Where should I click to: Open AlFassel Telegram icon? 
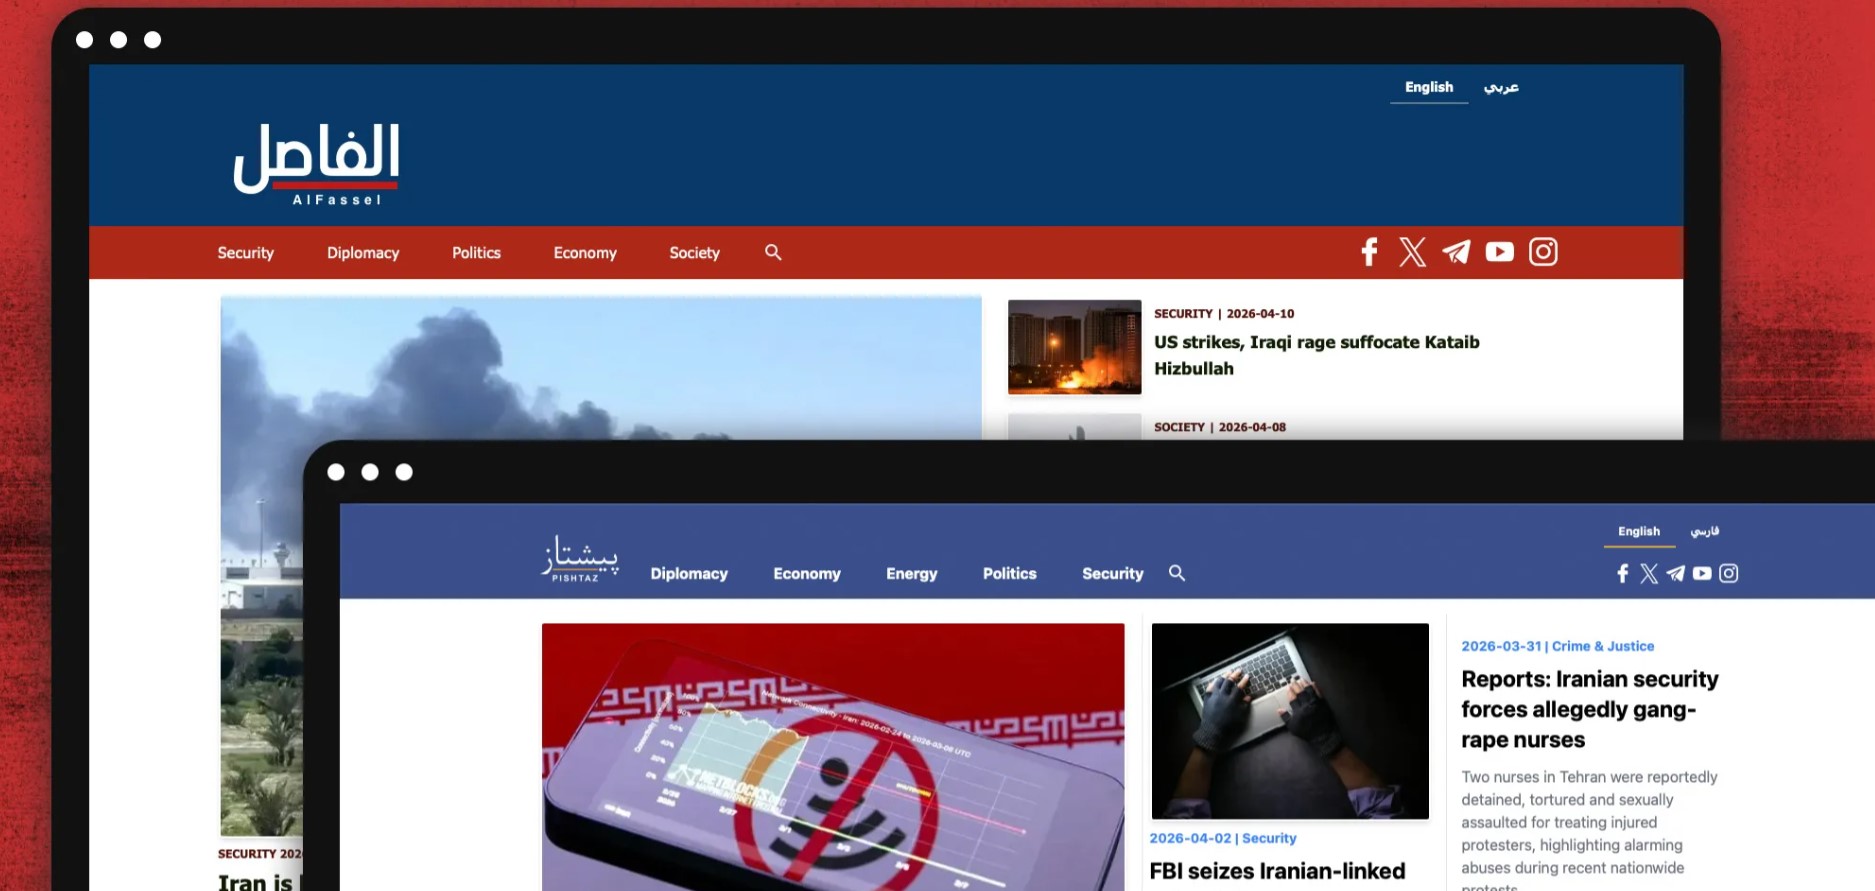[1456, 252]
